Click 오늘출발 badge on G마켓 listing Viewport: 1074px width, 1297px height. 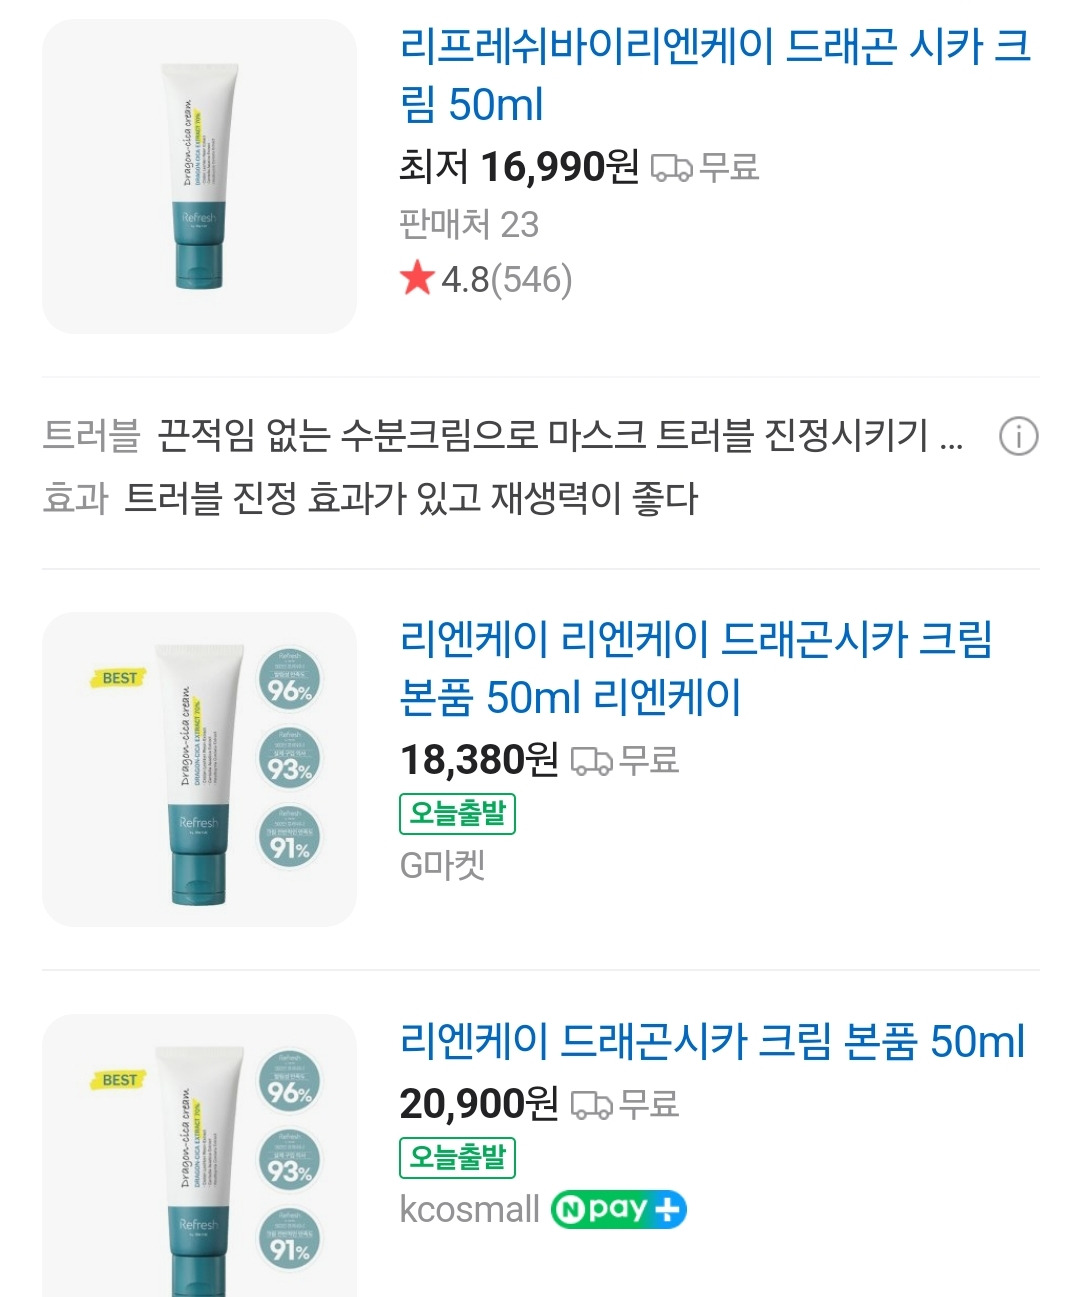click(457, 813)
